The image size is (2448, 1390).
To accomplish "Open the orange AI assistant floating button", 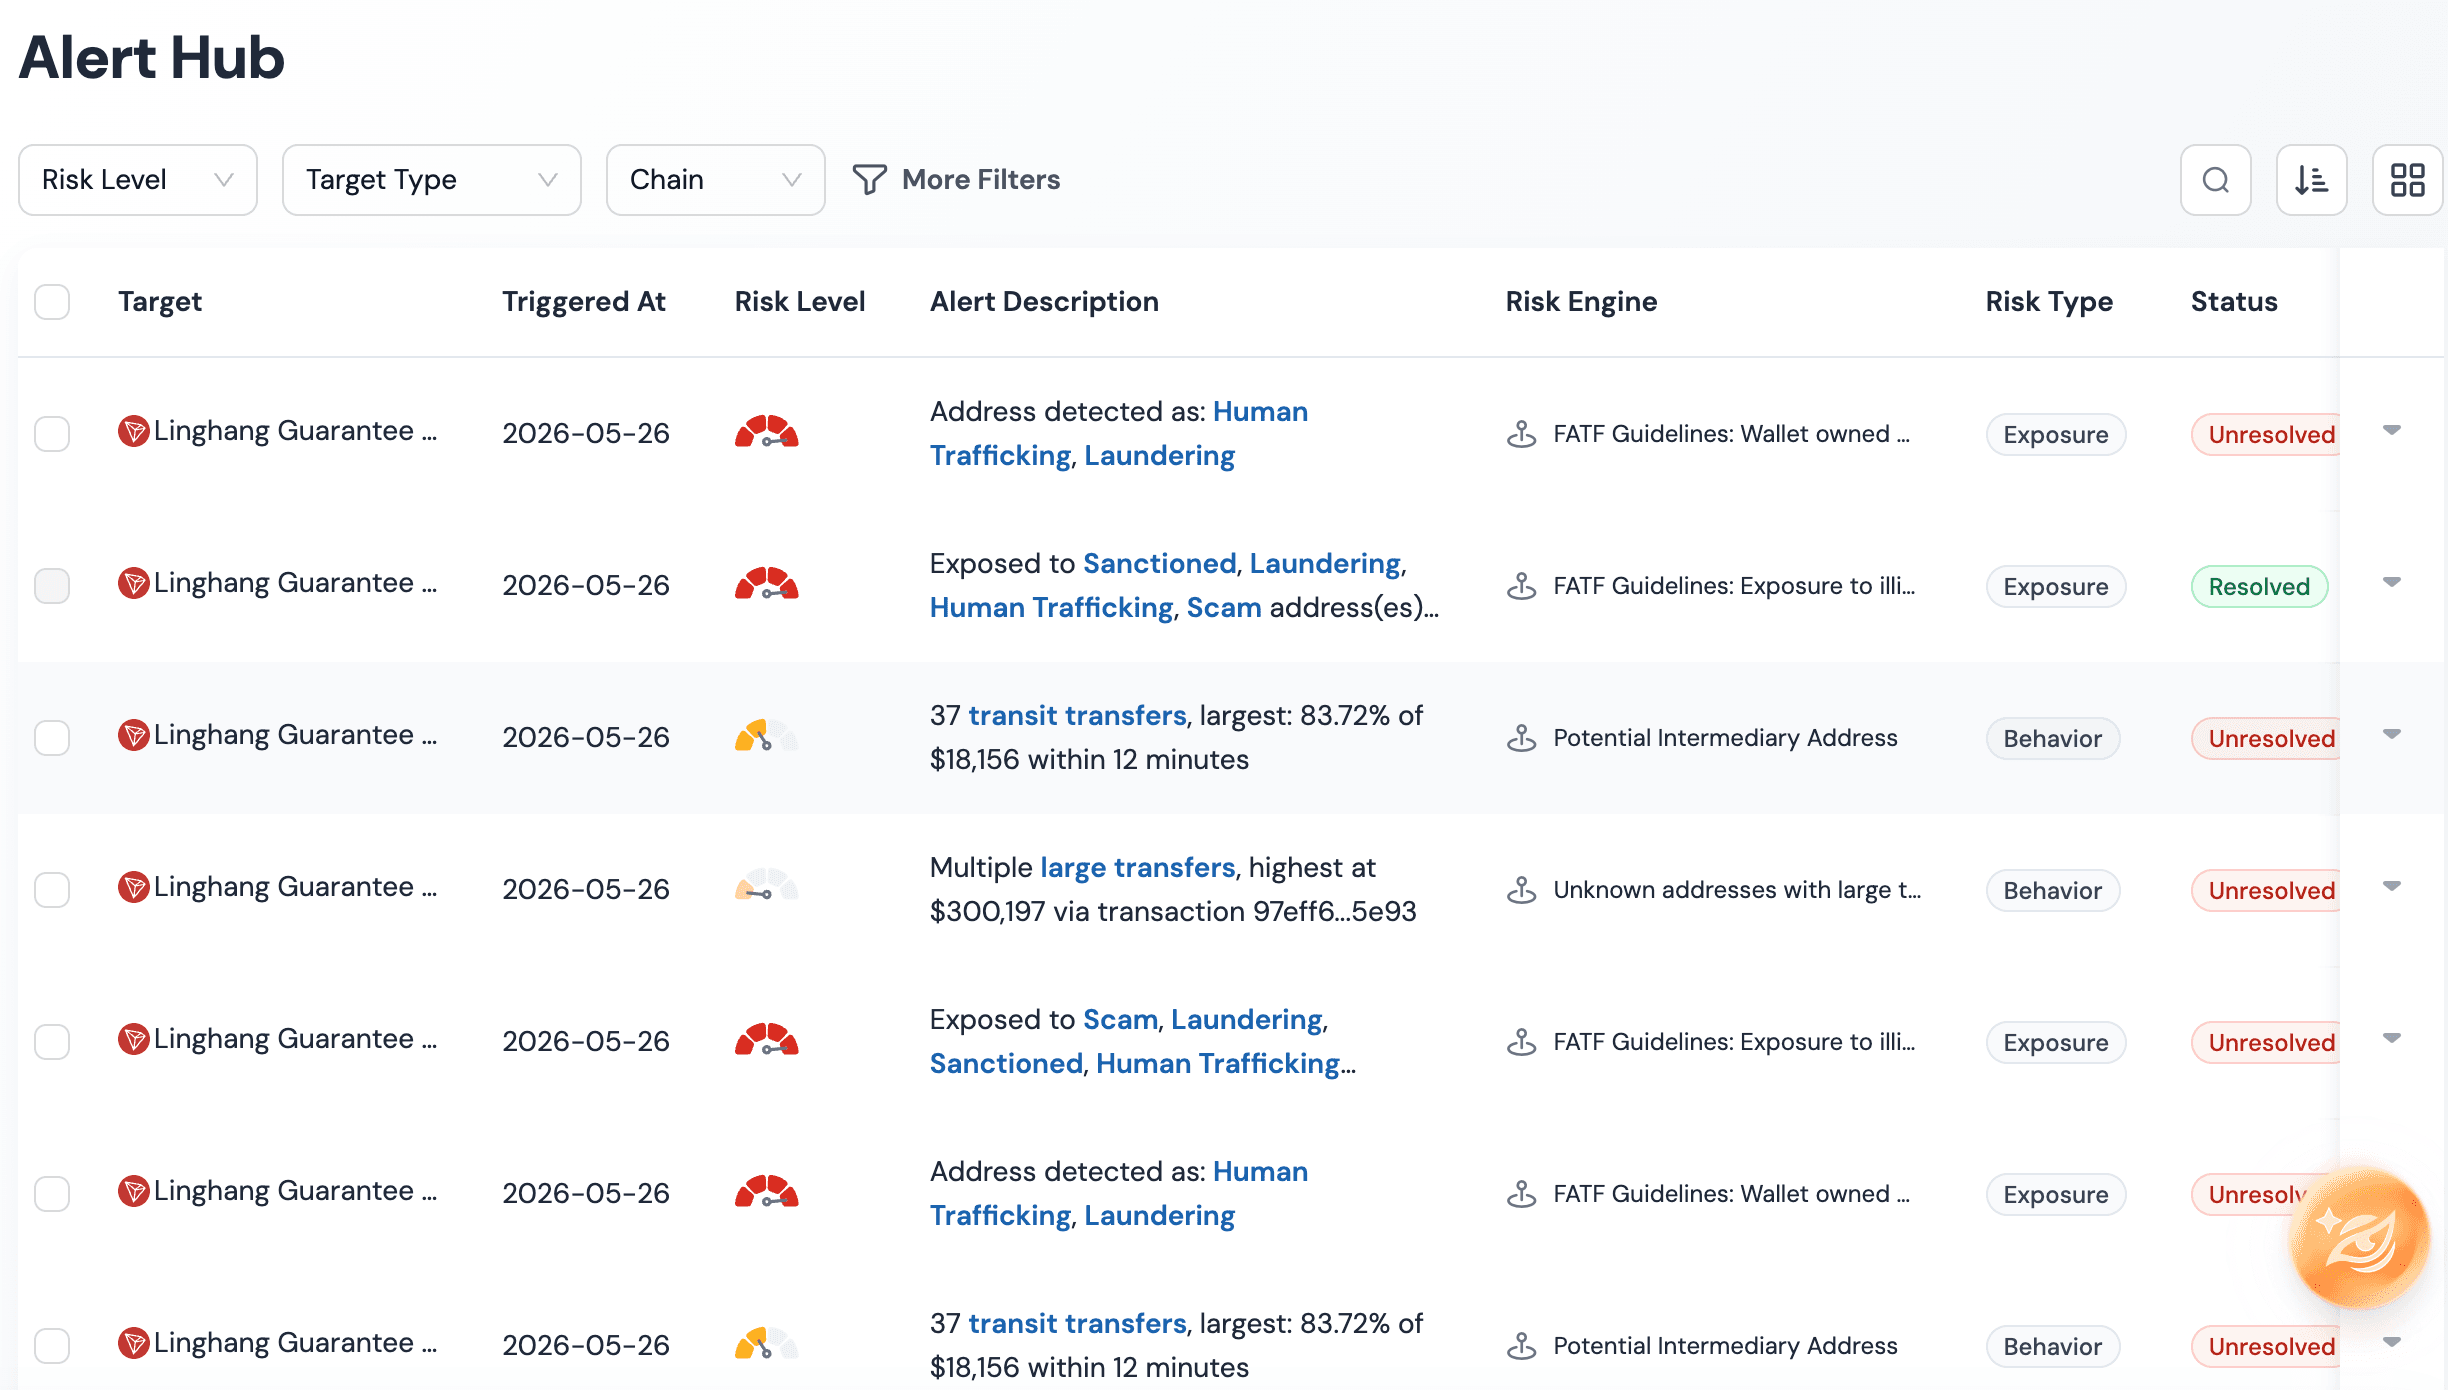I will pyautogui.click(x=2359, y=1238).
